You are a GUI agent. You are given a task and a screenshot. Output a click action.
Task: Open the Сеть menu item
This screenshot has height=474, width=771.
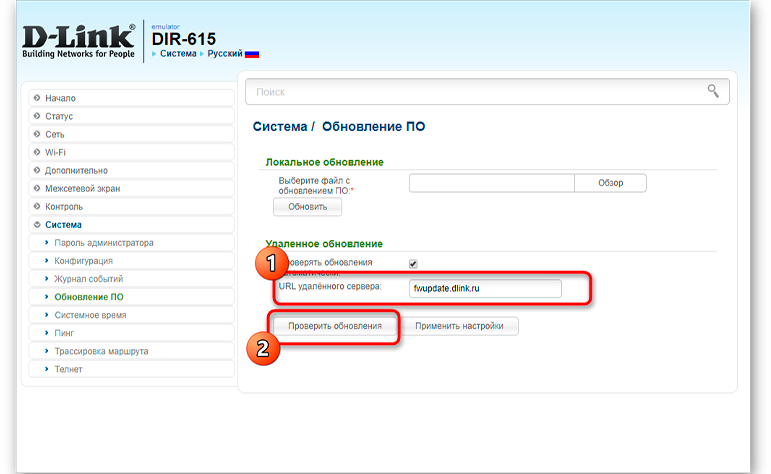pyautogui.click(x=131, y=134)
